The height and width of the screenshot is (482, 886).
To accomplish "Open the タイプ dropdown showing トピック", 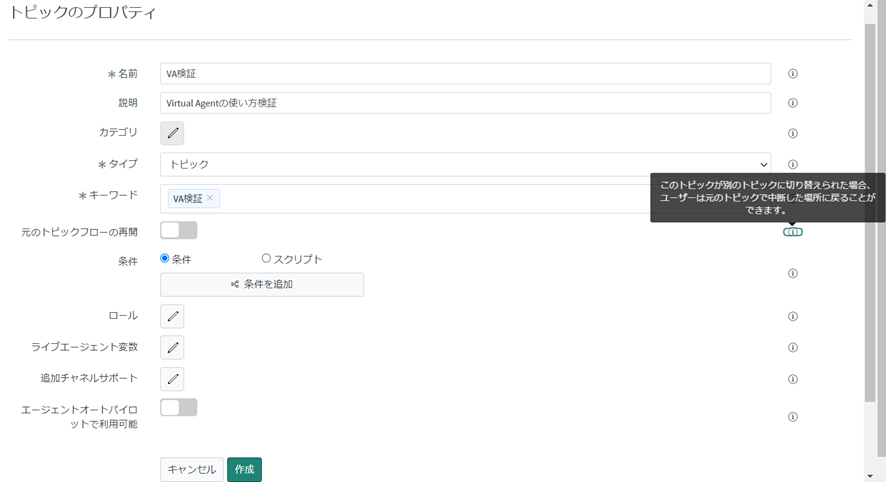I will coord(466,164).
